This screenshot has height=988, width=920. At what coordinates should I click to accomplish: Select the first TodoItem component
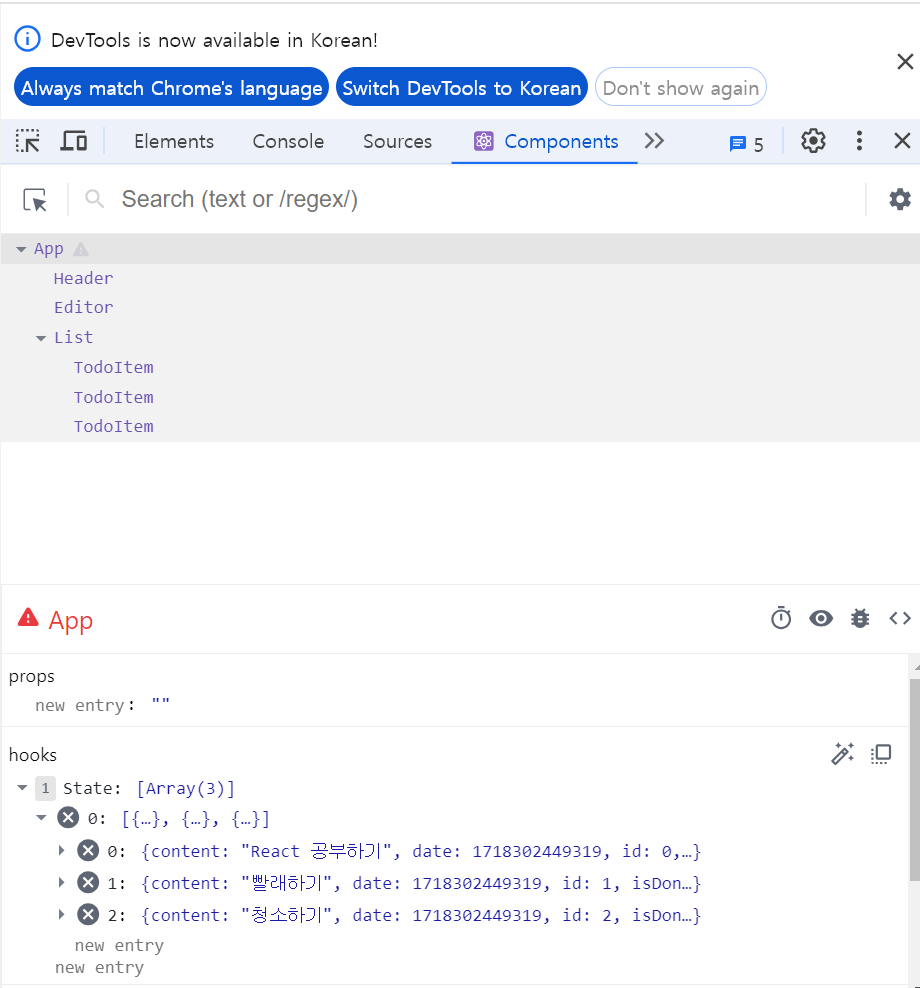point(113,367)
